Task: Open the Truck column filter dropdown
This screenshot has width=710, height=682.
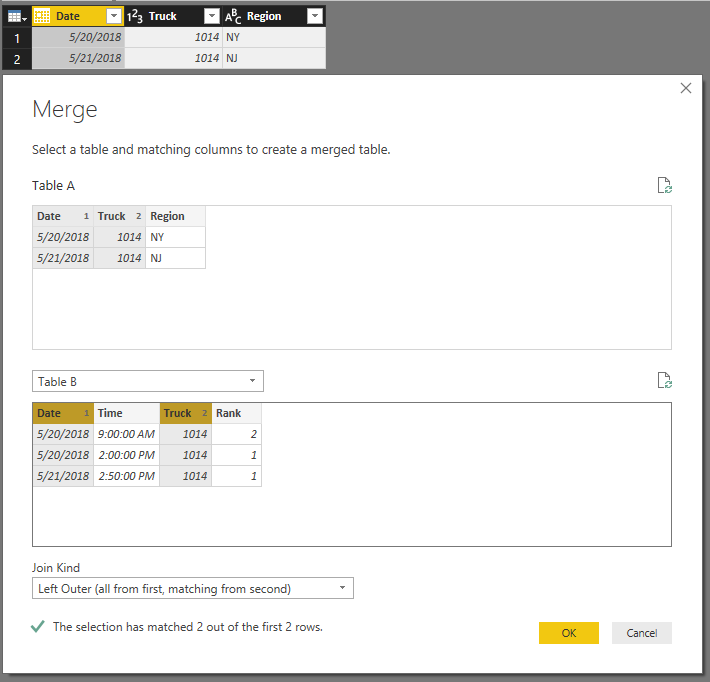Action: tap(211, 16)
